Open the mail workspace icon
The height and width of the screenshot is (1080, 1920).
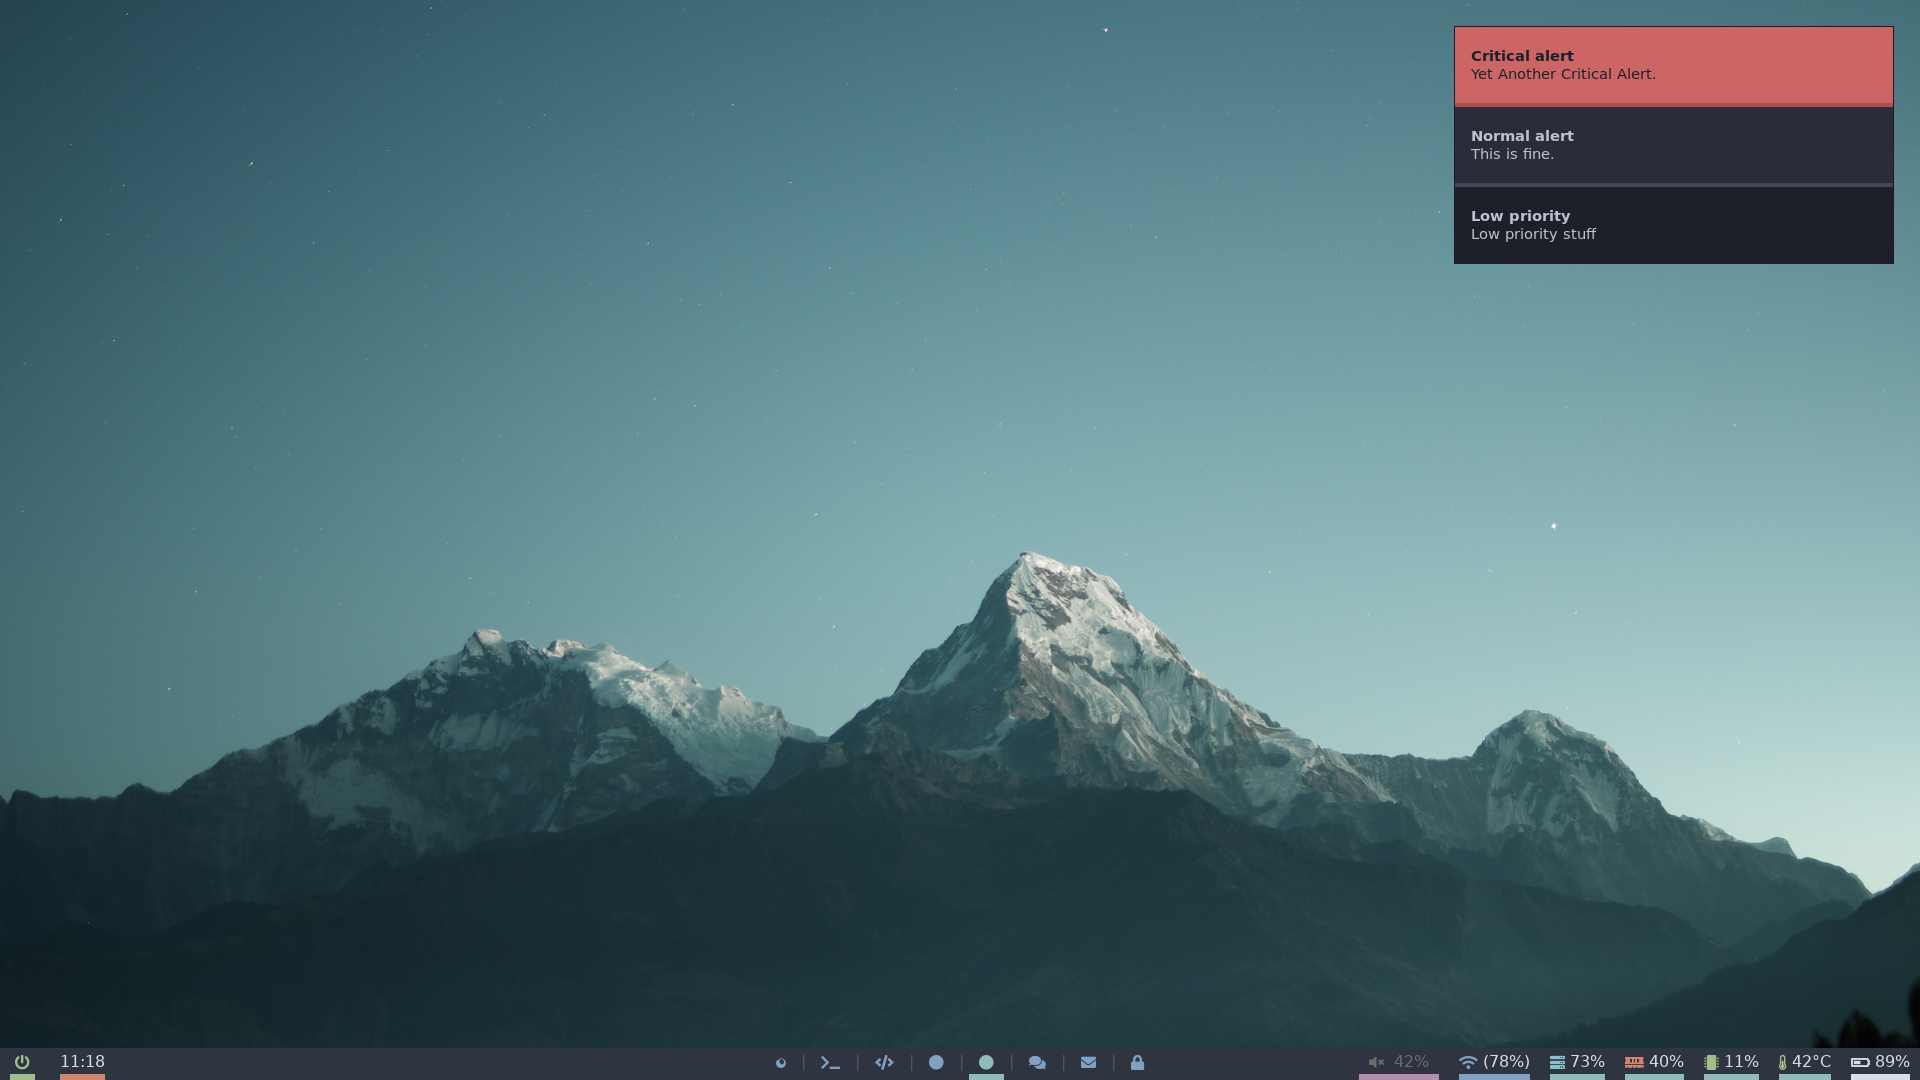[1088, 1062]
